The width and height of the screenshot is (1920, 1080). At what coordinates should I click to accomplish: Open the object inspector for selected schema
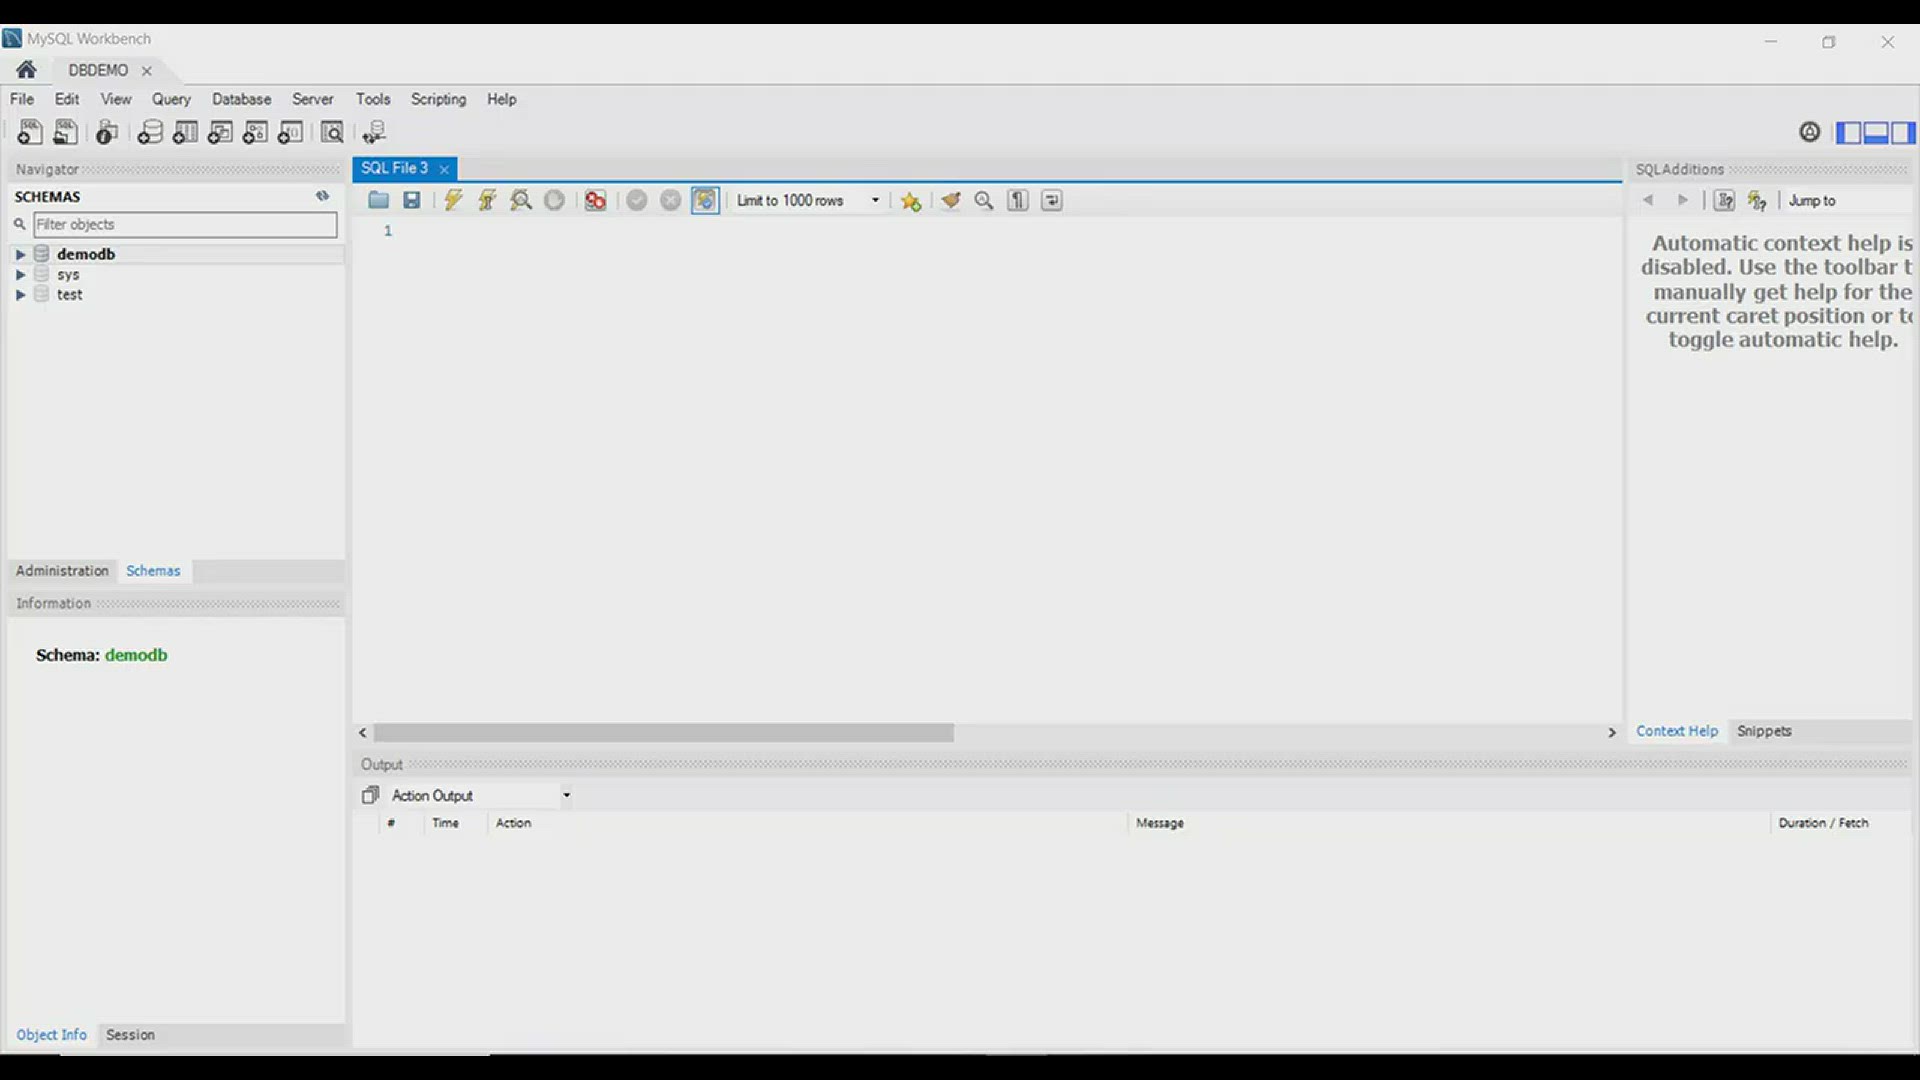107,132
